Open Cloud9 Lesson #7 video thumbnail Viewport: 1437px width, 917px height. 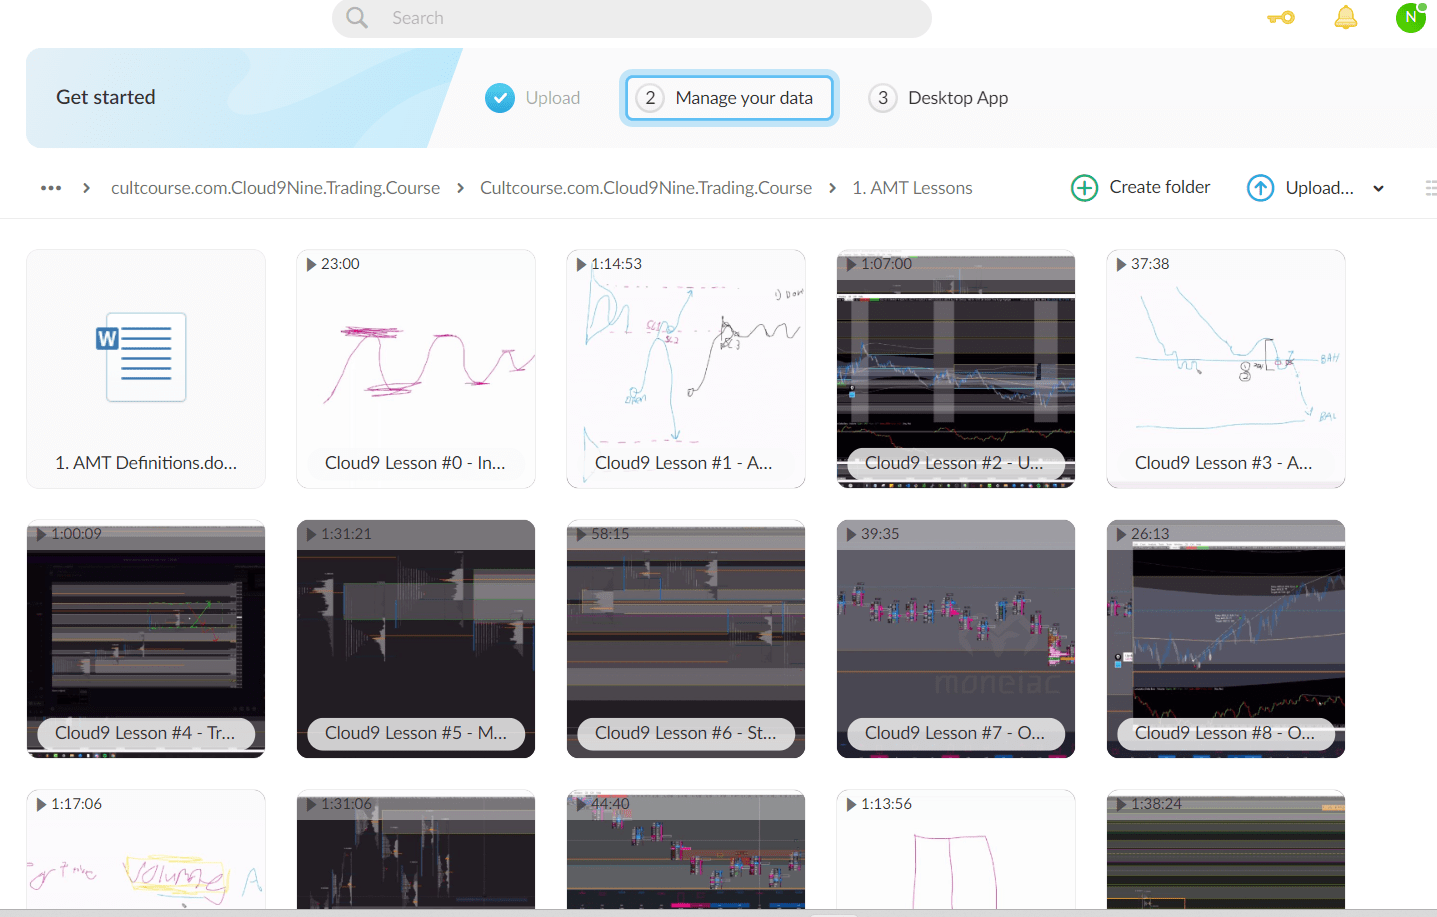pyautogui.click(x=956, y=639)
